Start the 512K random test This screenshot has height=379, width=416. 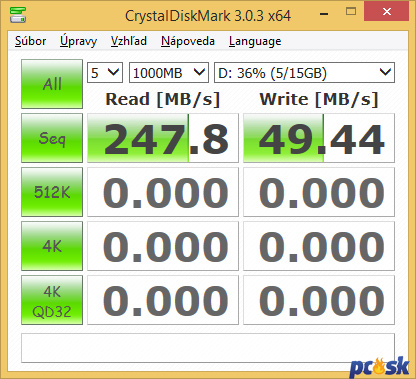point(52,192)
